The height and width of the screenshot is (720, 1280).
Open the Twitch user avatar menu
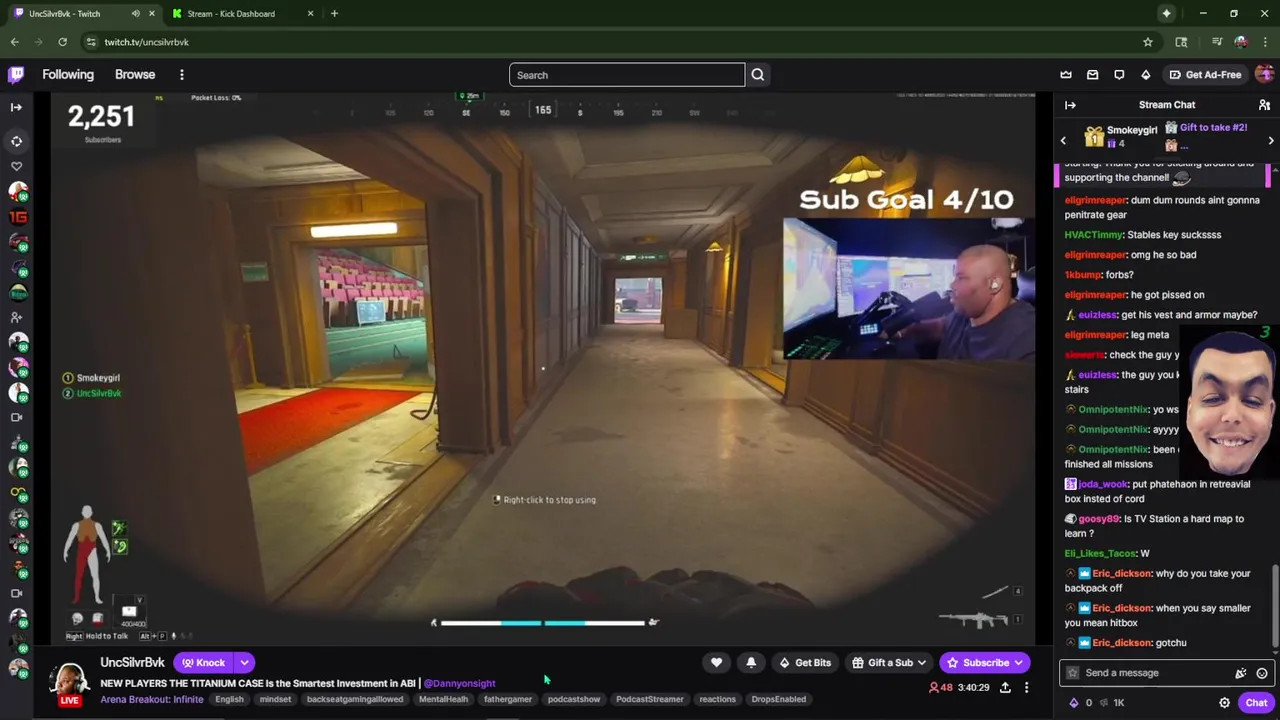[x=1265, y=75]
